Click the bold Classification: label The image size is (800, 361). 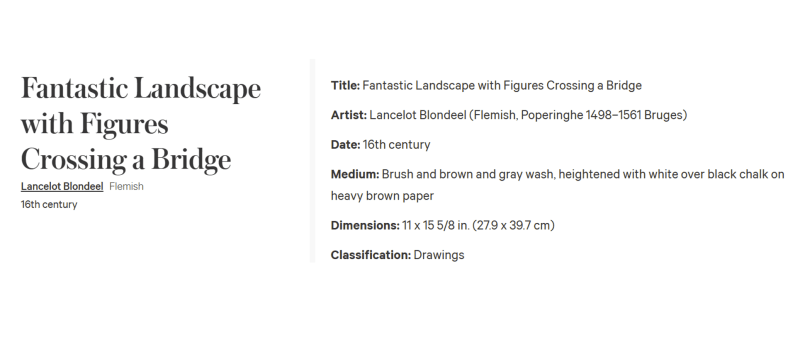371,255
